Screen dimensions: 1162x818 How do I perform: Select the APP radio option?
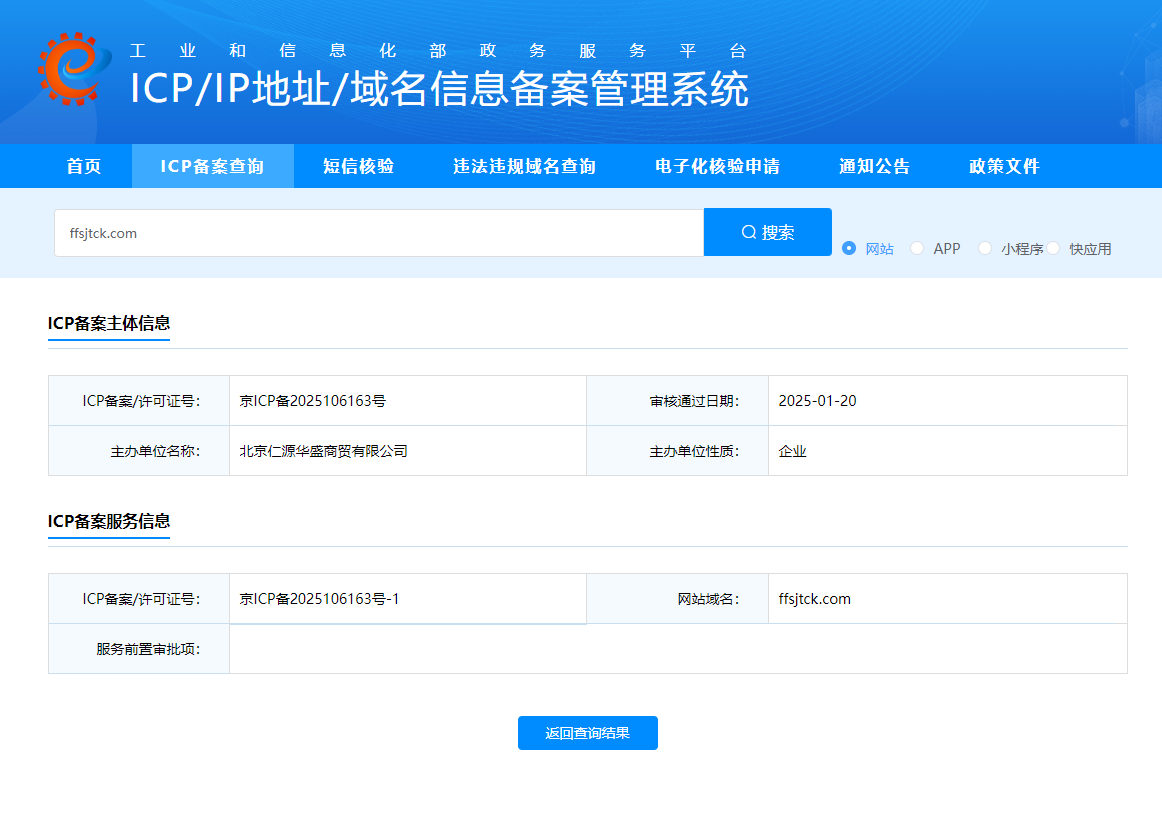tap(917, 248)
